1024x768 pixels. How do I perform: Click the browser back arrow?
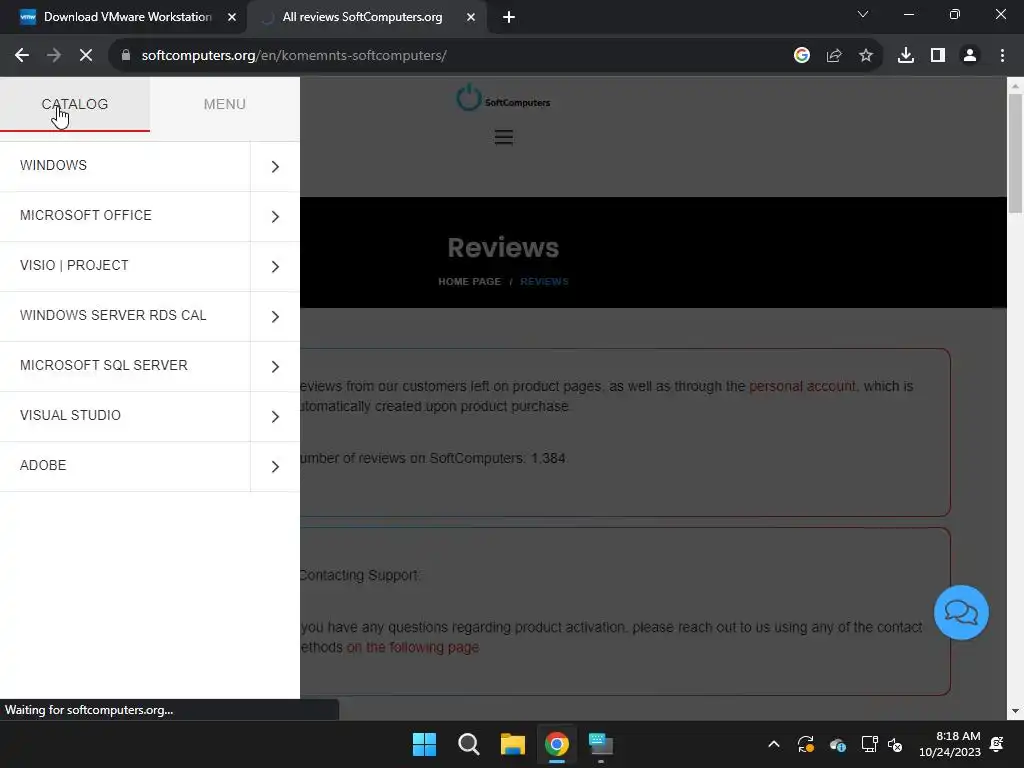tap(22, 56)
